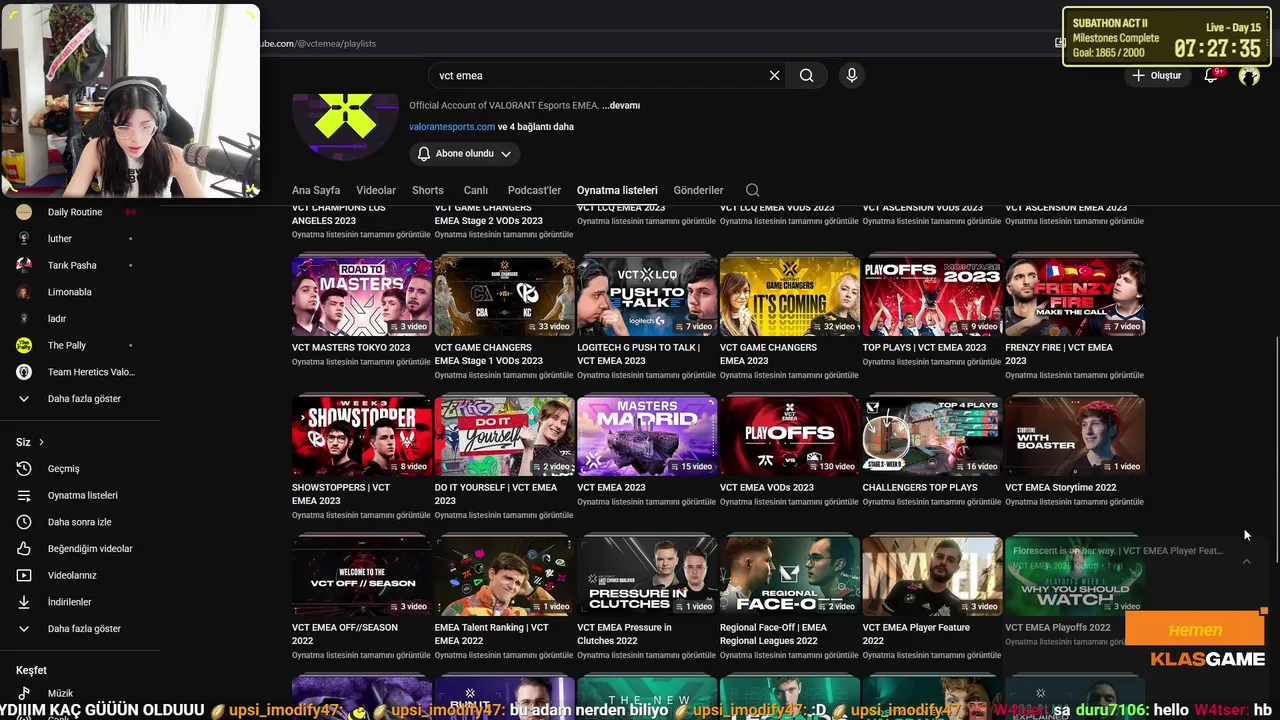The height and width of the screenshot is (720, 1280).
Task: Open Abone olundu subscription dropdown
Action: pos(464,154)
